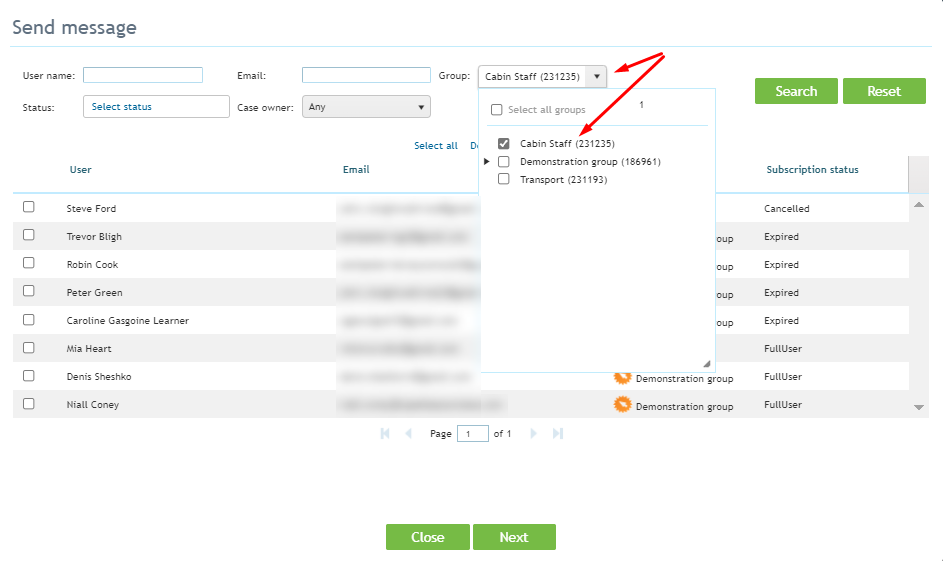The height and width of the screenshot is (561, 943).
Task: Expand the Demonstration group tree arrow
Action: point(487,161)
